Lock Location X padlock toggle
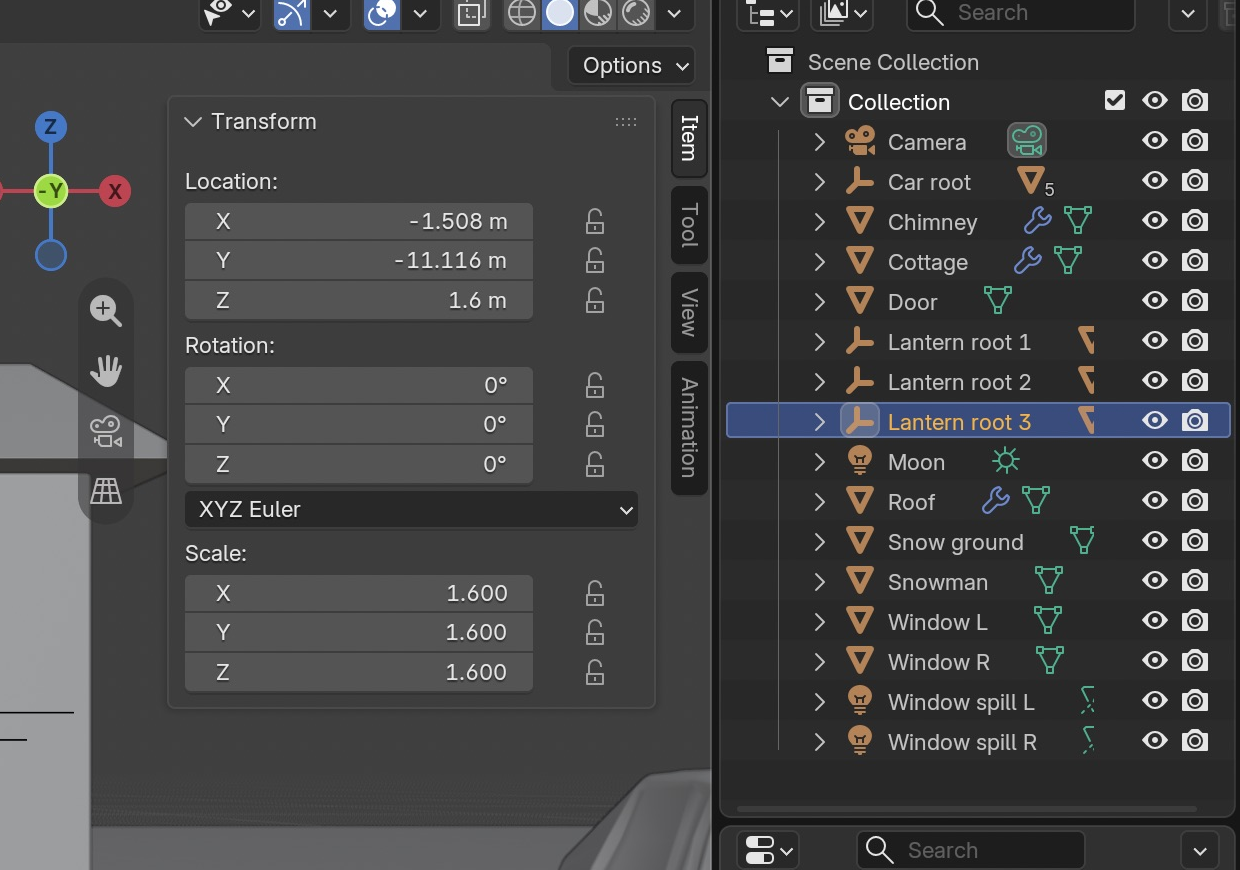This screenshot has height=870, width=1240. click(594, 221)
